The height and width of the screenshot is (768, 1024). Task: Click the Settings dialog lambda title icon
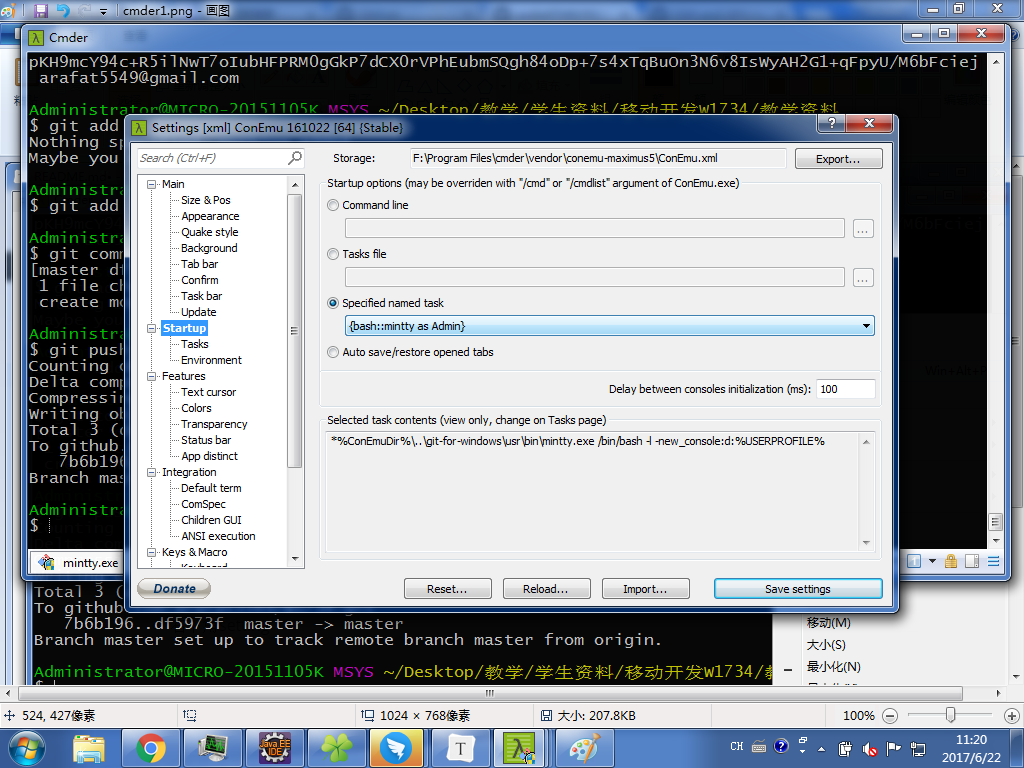[x=139, y=128]
